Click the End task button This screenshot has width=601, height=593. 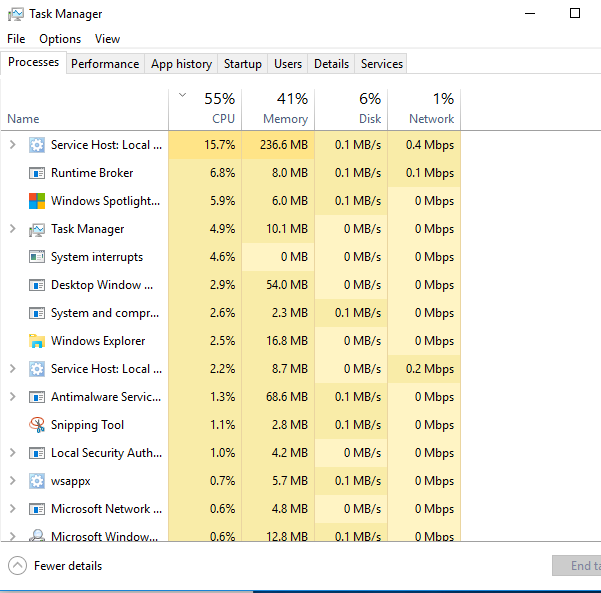[576, 565]
